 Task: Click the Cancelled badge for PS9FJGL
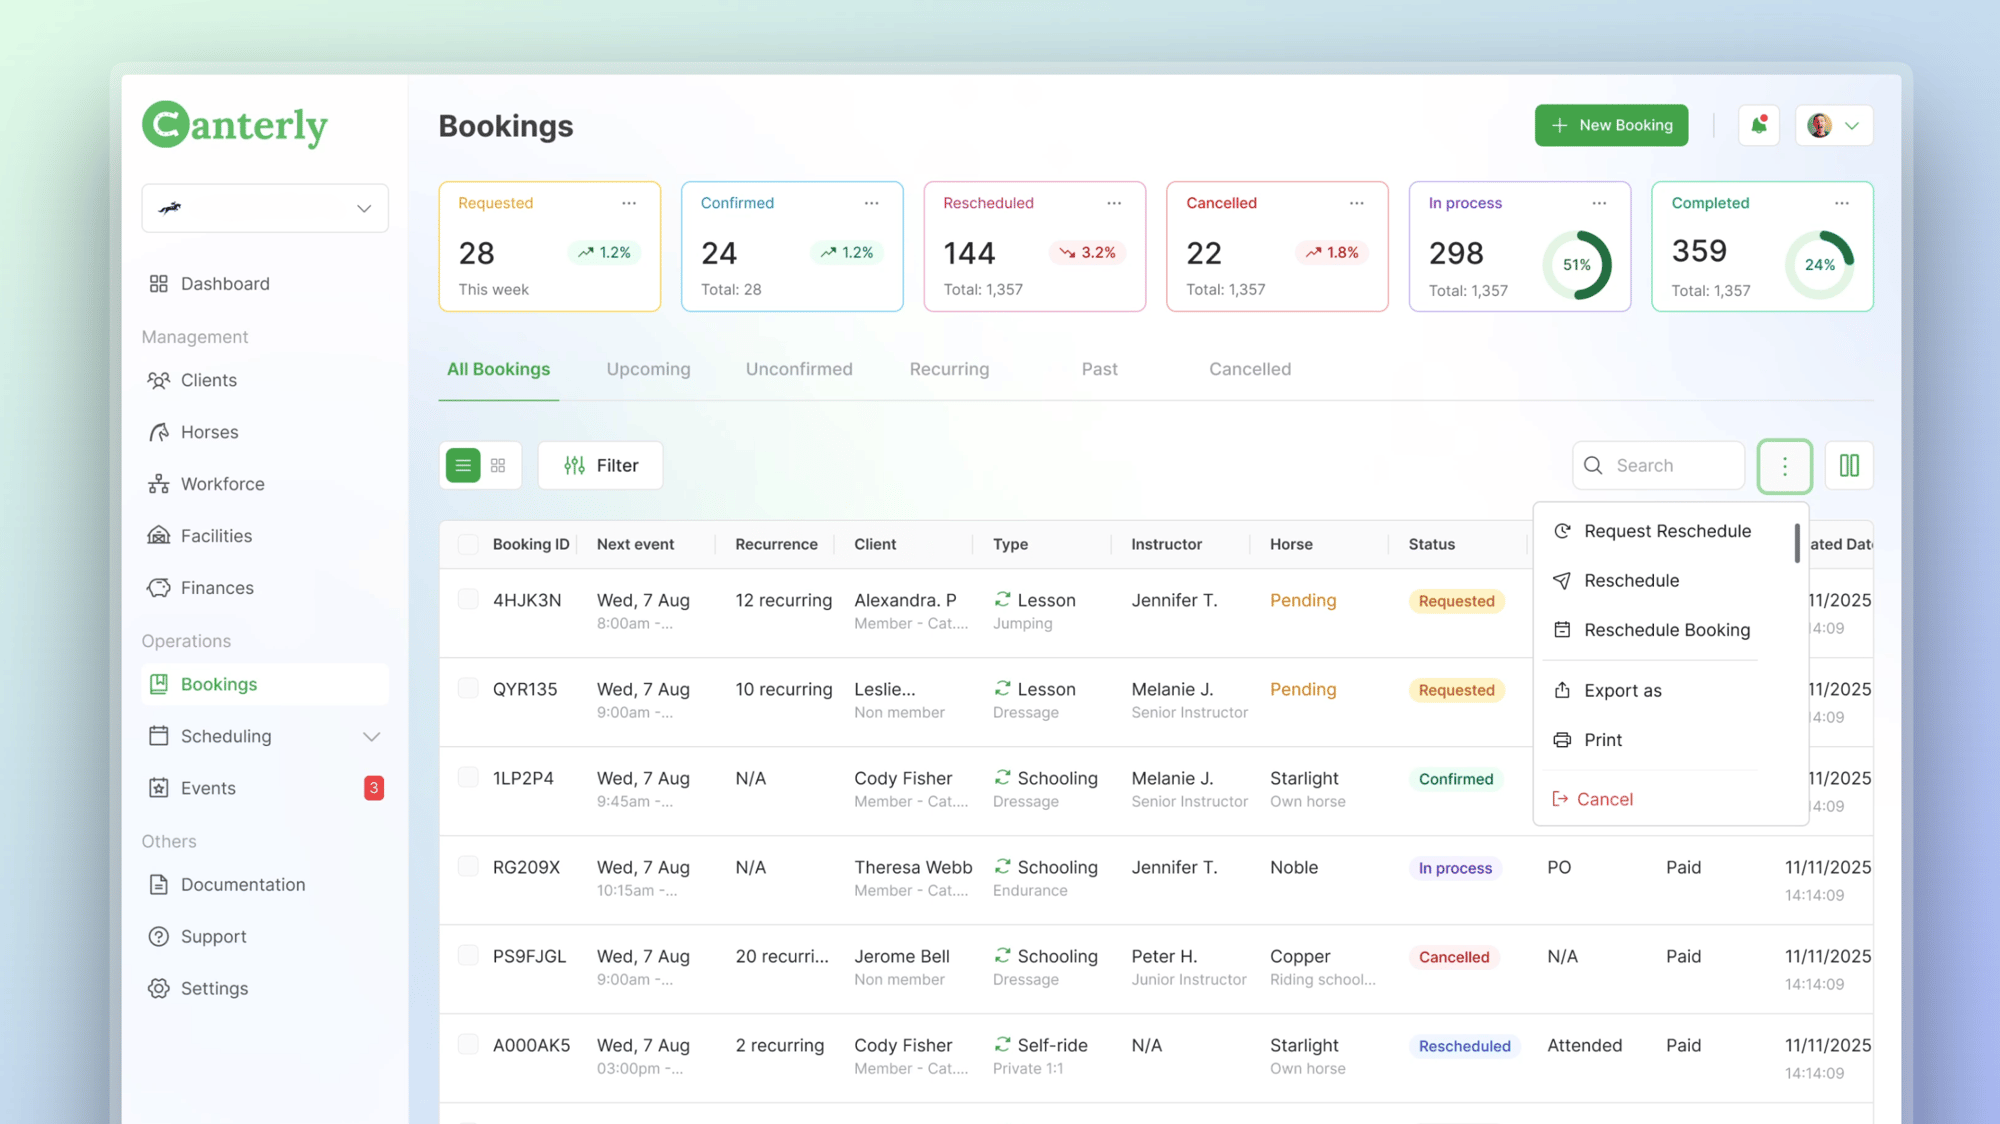pyautogui.click(x=1454, y=957)
